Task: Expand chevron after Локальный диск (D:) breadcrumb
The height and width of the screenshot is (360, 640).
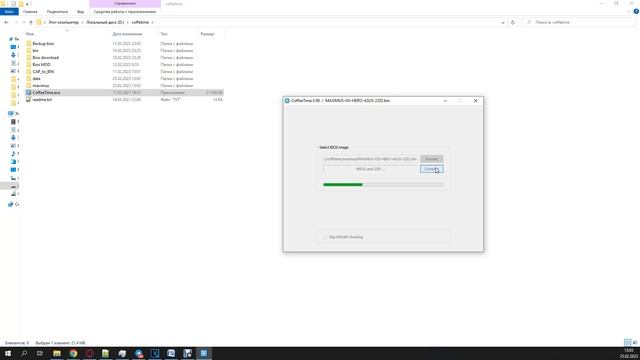Action: click(x=127, y=22)
